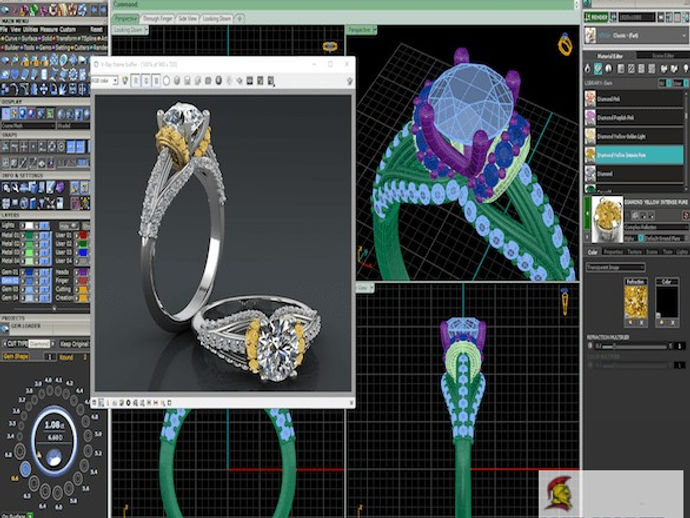
Task: Select the highlighted 6.6 gem size circle
Action: 25,469
